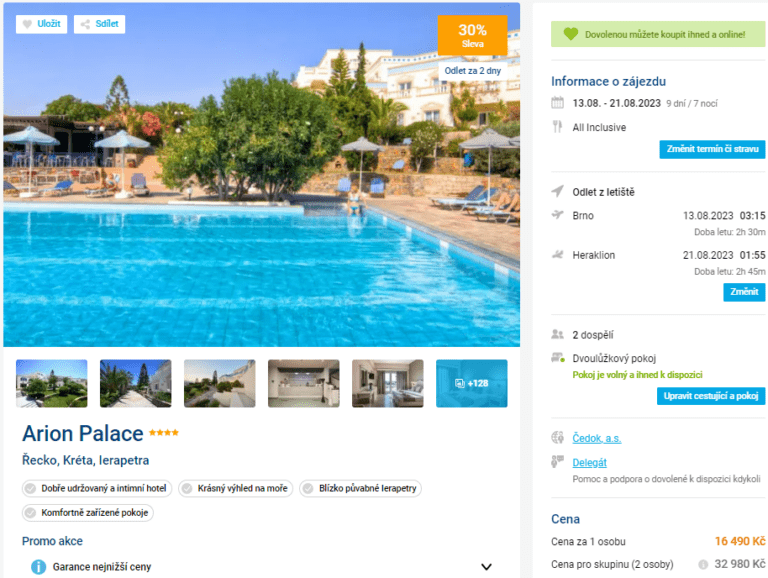
Task: Toggle the 'Komfortně zařízené pokoje' tag
Action: 88,513
